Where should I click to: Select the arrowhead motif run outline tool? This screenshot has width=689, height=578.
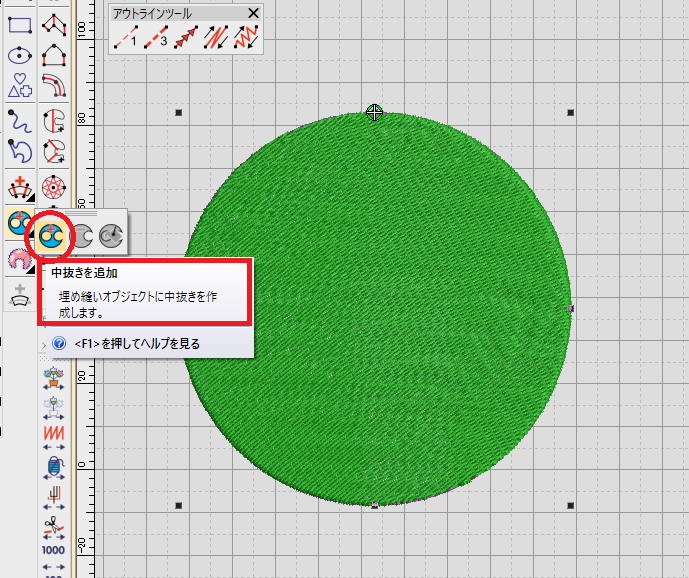(186, 36)
